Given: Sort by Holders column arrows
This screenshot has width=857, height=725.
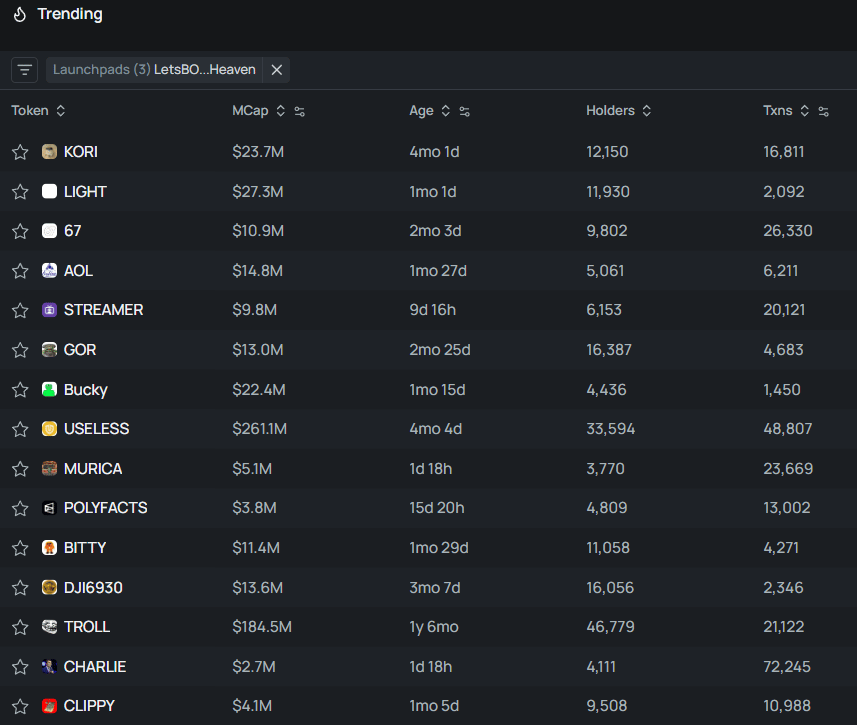Looking at the screenshot, I should tap(646, 111).
